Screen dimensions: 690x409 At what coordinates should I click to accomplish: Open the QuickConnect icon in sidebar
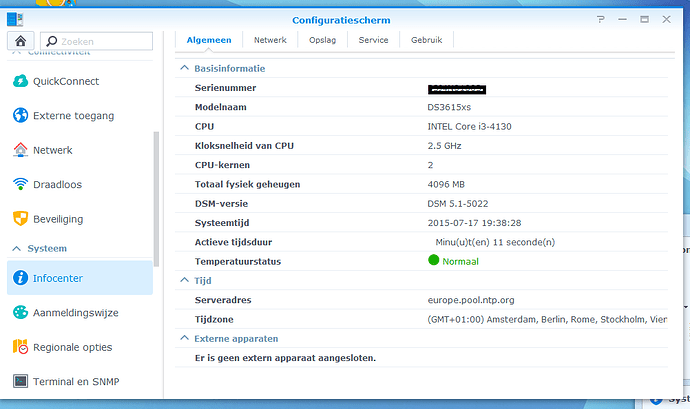click(x=20, y=81)
